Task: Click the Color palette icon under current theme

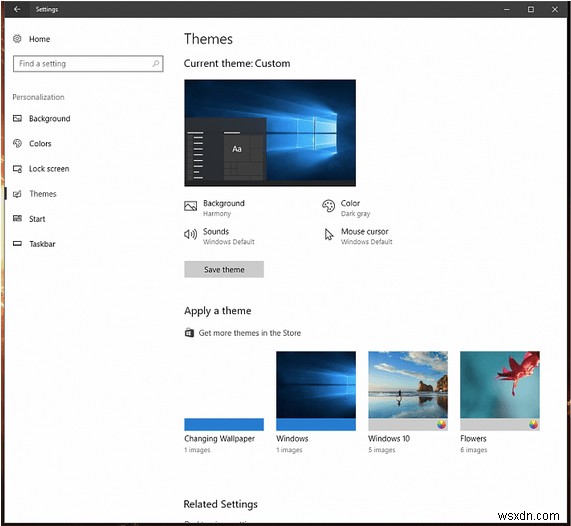Action: (328, 206)
